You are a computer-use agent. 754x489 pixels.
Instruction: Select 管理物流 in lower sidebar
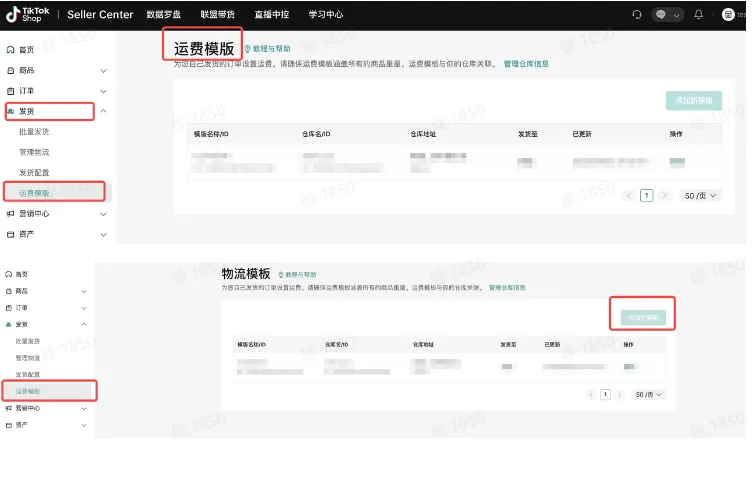(x=27, y=358)
